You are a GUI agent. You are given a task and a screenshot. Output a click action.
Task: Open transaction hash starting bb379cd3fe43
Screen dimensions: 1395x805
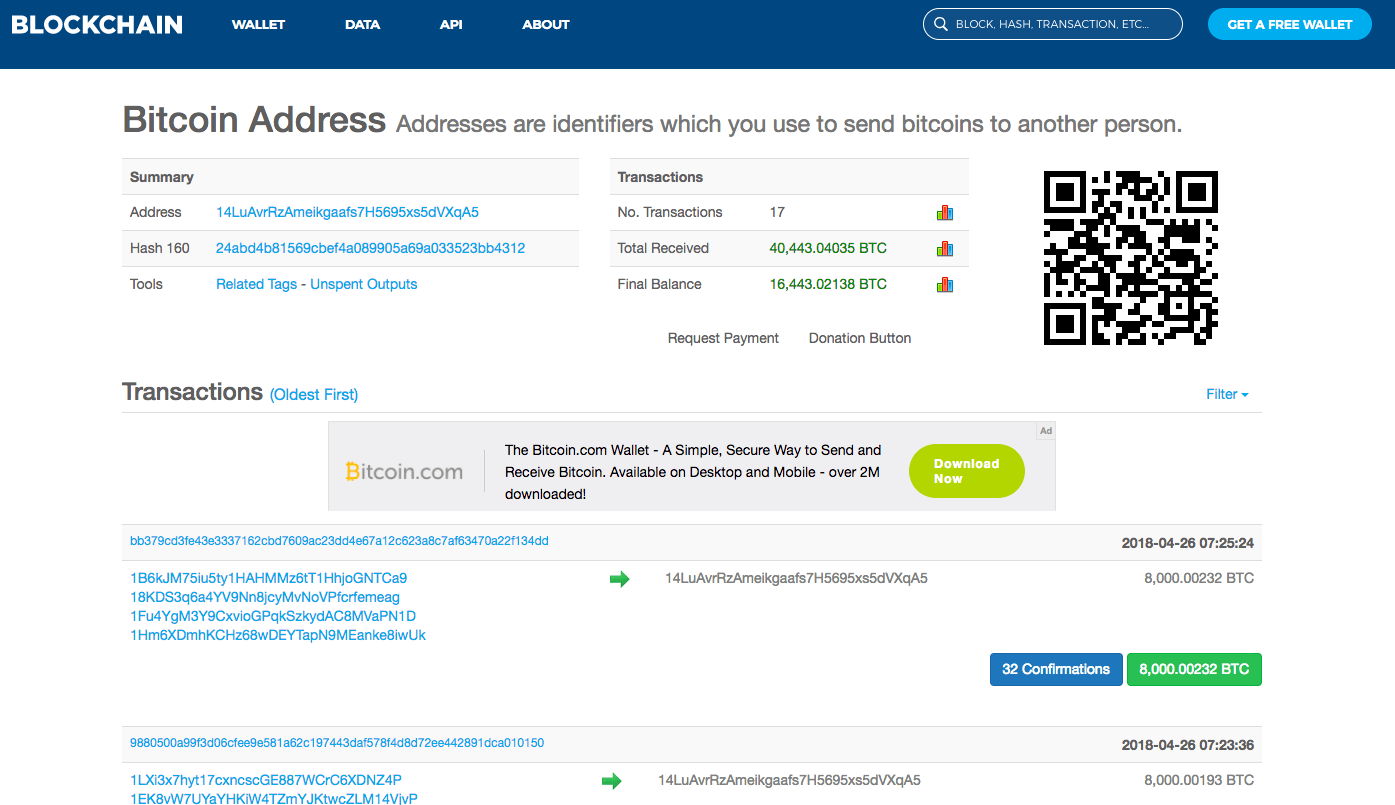click(339, 541)
